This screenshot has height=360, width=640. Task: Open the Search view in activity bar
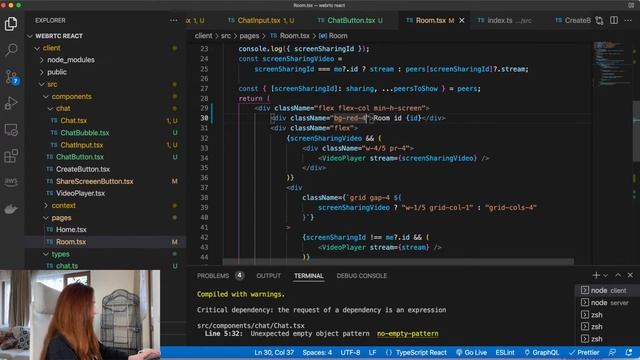pyautogui.click(x=11, y=50)
